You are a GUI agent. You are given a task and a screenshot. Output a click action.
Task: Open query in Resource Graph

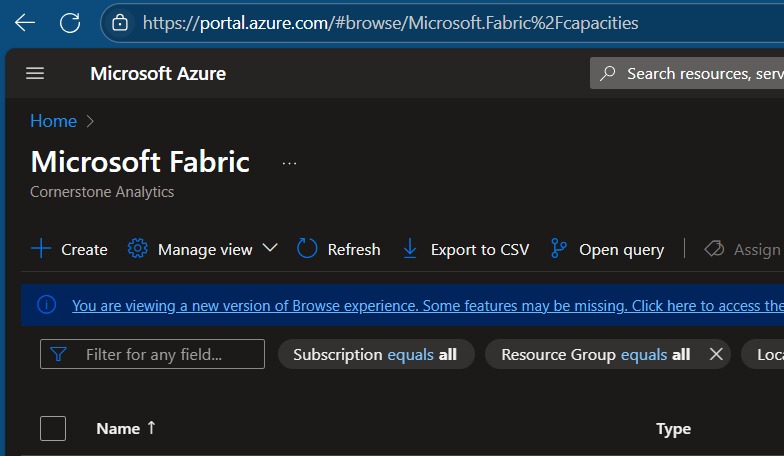click(x=608, y=249)
